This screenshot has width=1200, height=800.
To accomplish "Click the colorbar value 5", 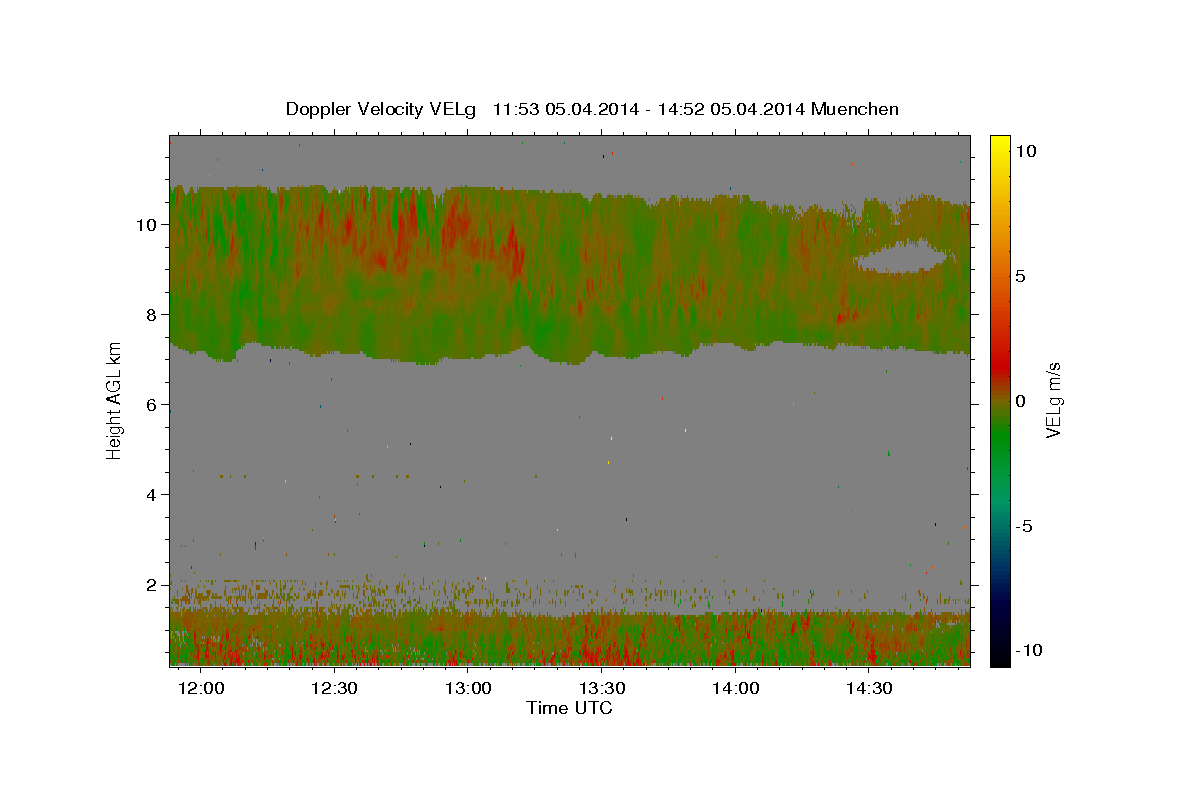I will click(1021, 276).
